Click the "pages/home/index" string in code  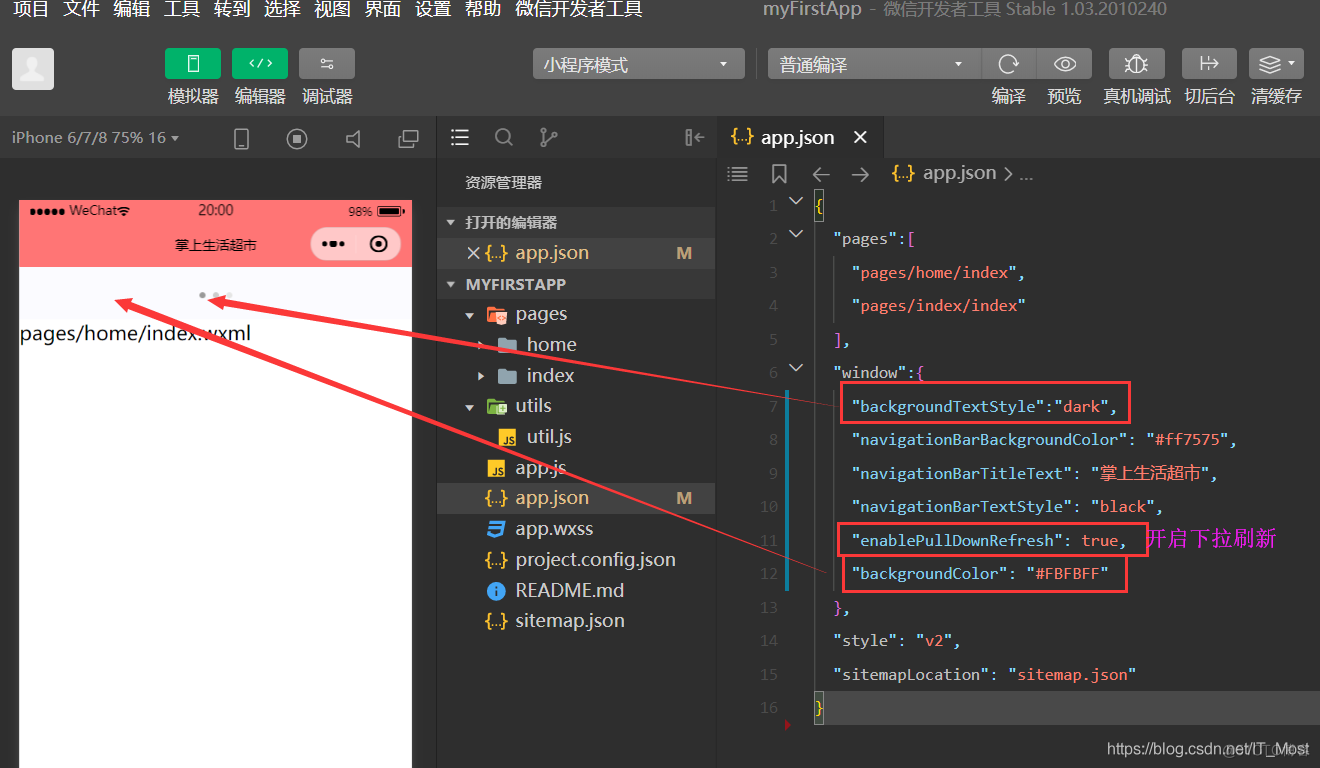tap(934, 272)
